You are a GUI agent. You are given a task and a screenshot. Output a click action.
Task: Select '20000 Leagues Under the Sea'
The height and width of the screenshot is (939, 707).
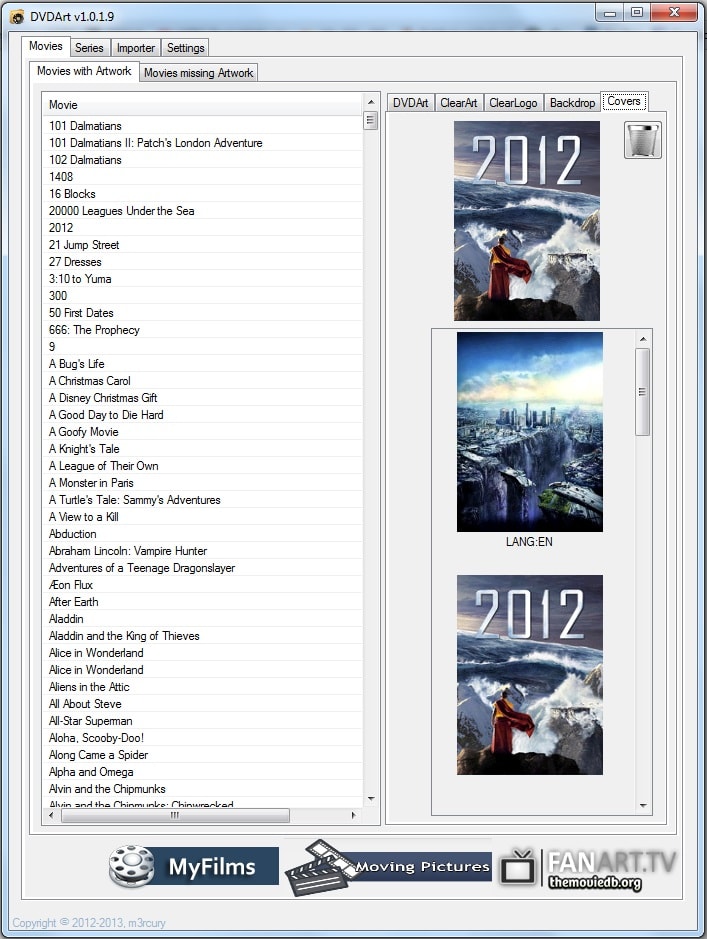202,211
